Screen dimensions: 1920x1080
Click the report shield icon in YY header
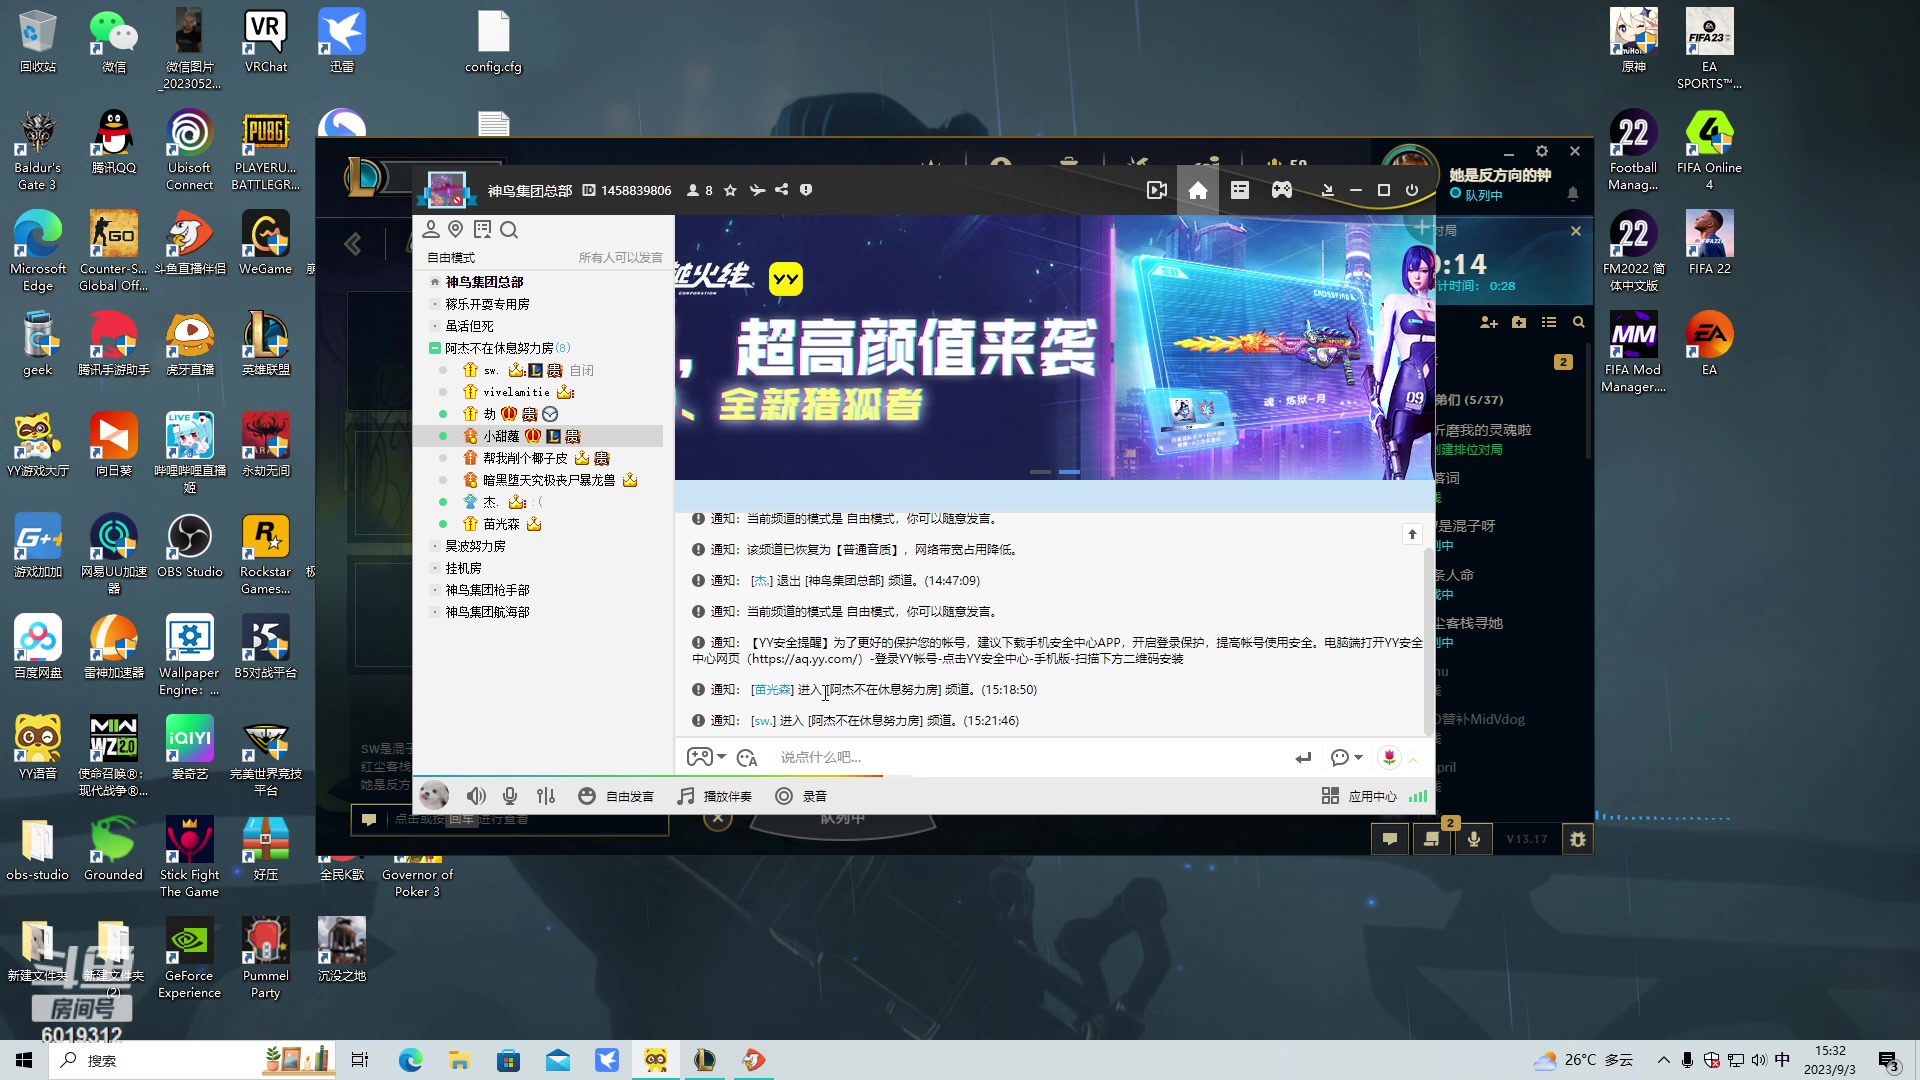[x=806, y=190]
